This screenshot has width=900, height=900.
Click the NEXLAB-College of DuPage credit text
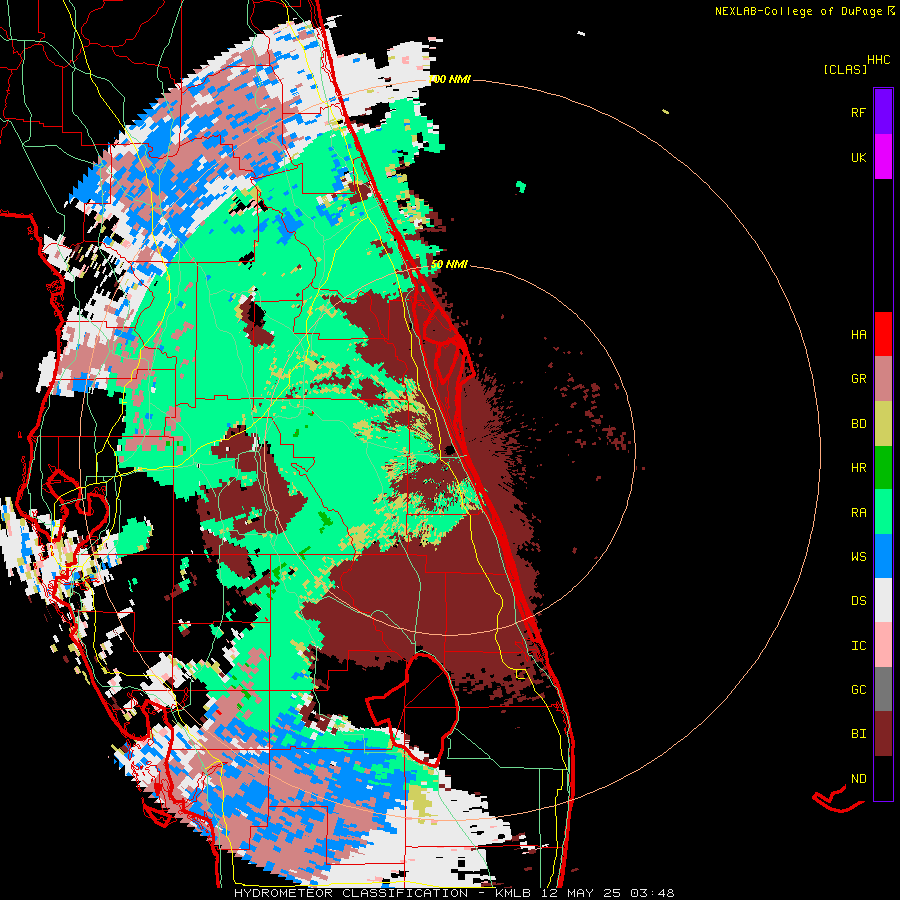[798, 11]
